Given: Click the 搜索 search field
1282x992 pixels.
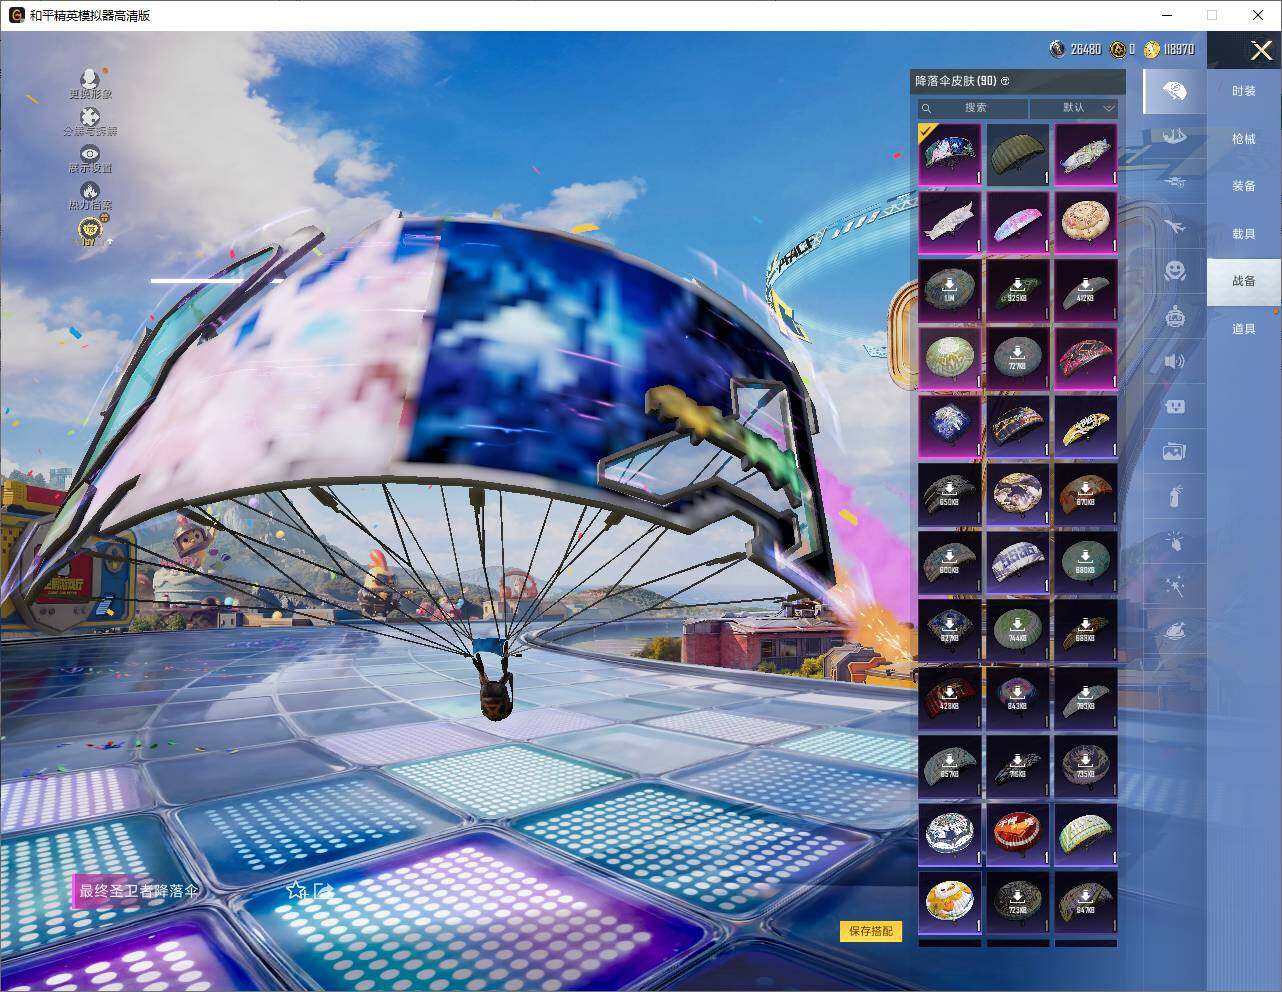Looking at the screenshot, I should 974,108.
